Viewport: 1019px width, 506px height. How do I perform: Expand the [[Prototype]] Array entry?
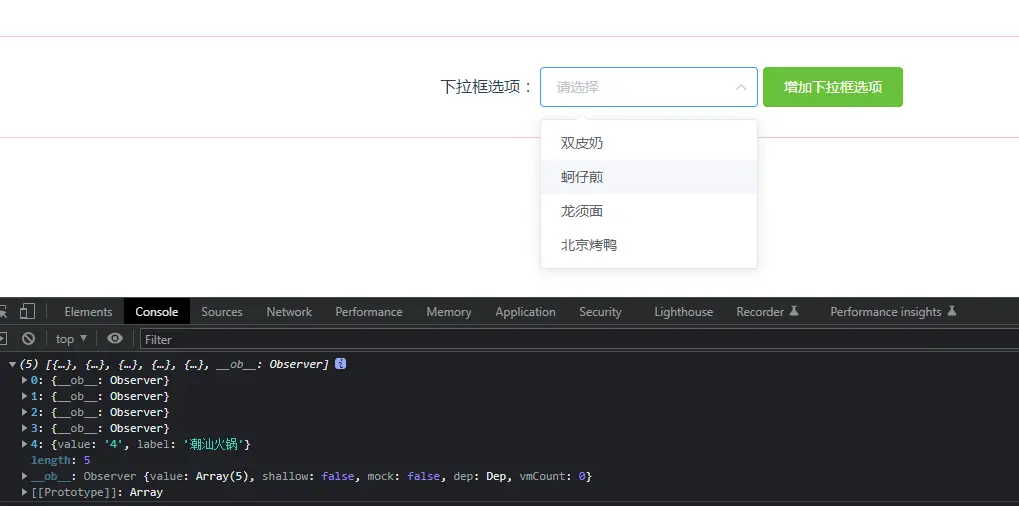tap(25, 492)
